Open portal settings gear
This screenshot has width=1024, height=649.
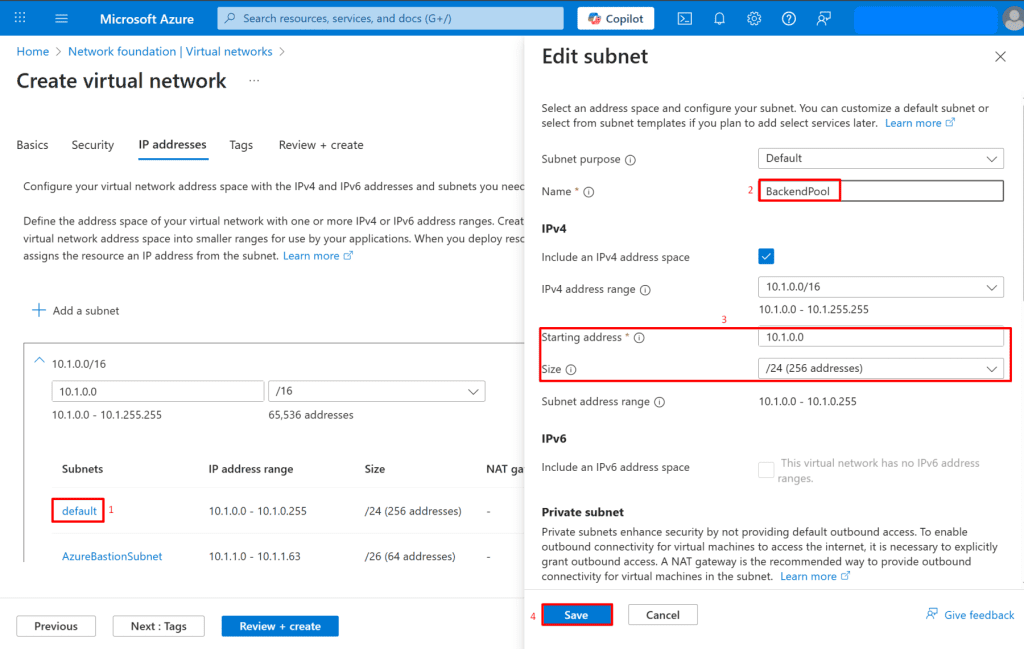[x=754, y=18]
